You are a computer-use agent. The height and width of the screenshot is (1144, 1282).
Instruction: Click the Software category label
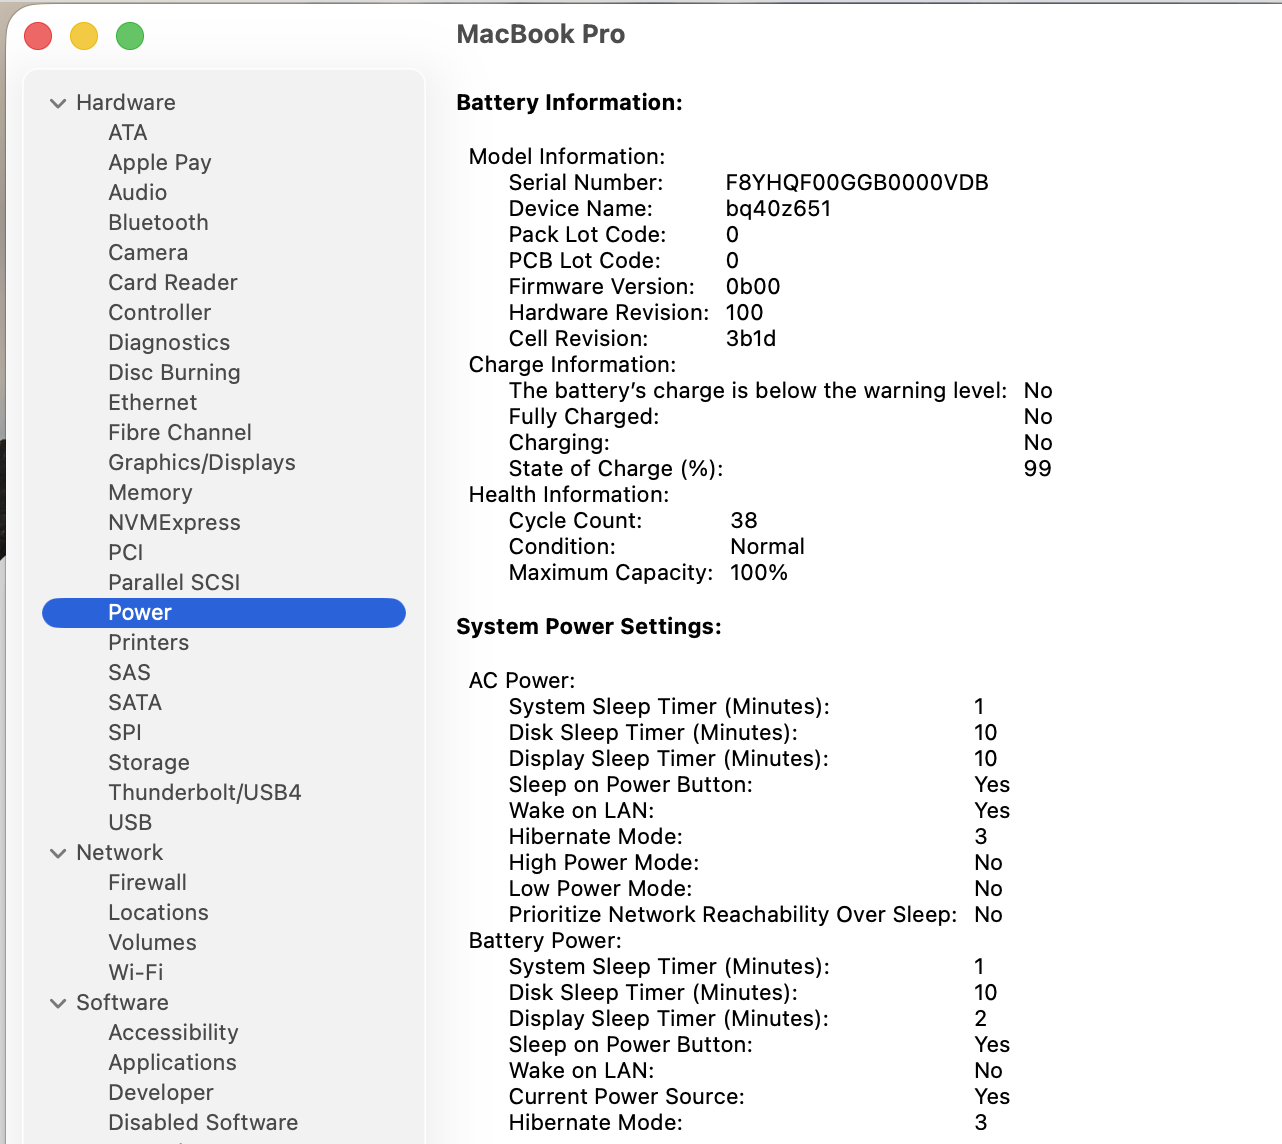point(122,1003)
